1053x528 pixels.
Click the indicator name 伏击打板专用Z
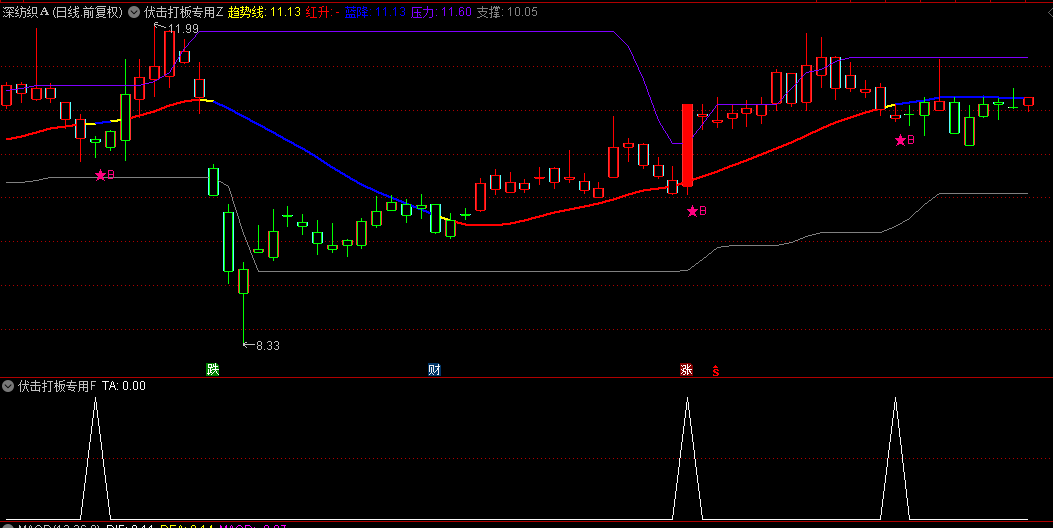(x=184, y=12)
